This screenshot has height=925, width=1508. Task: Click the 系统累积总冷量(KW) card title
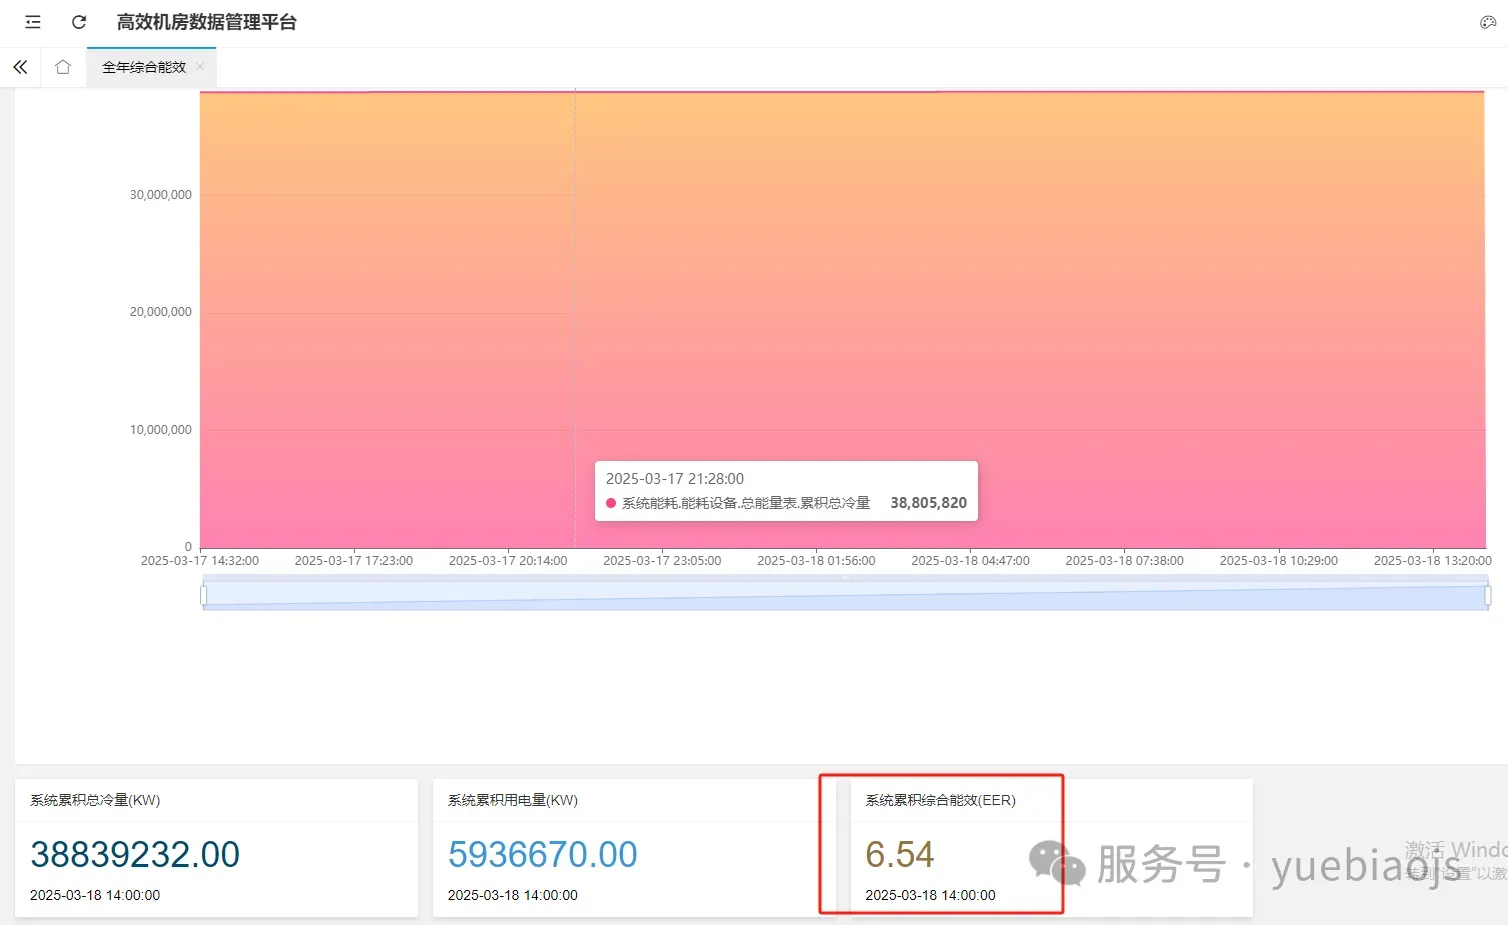[x=95, y=800]
